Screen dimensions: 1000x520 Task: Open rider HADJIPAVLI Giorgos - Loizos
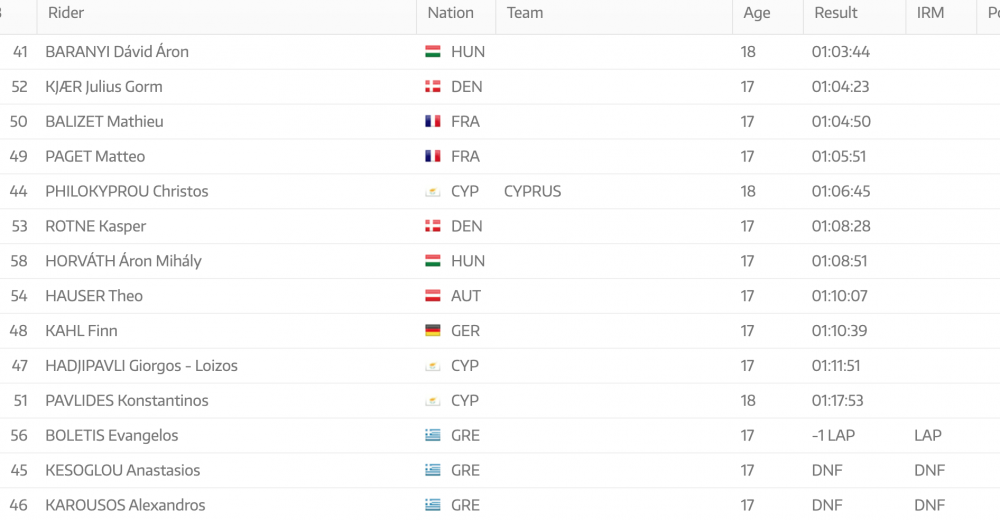point(141,366)
